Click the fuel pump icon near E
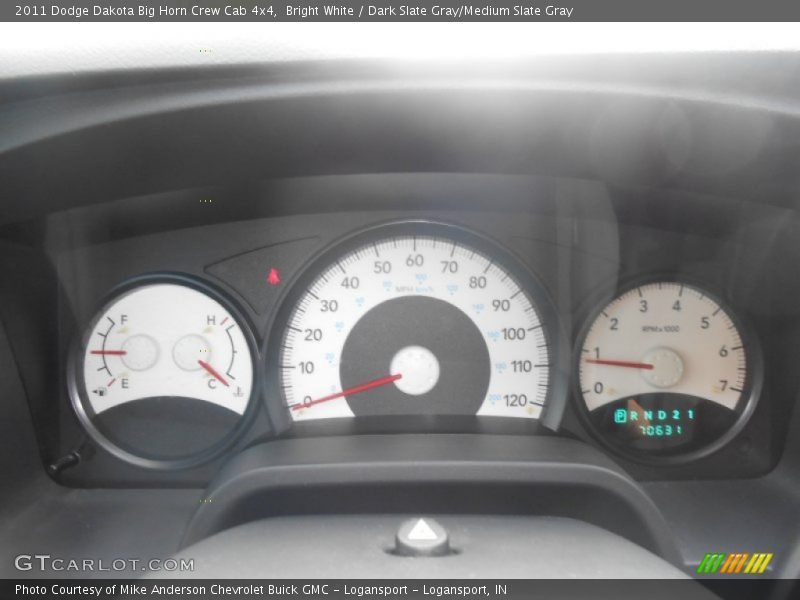The width and height of the screenshot is (800, 600). pos(101,392)
